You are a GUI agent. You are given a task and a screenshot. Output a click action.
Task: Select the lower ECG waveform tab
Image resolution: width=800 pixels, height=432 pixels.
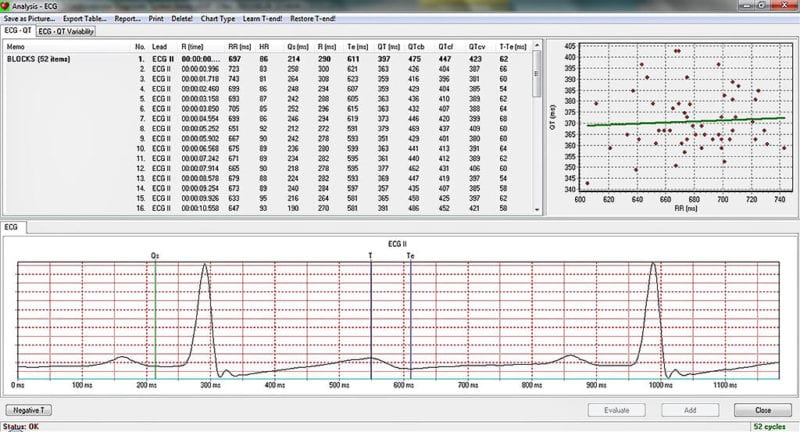[11, 228]
